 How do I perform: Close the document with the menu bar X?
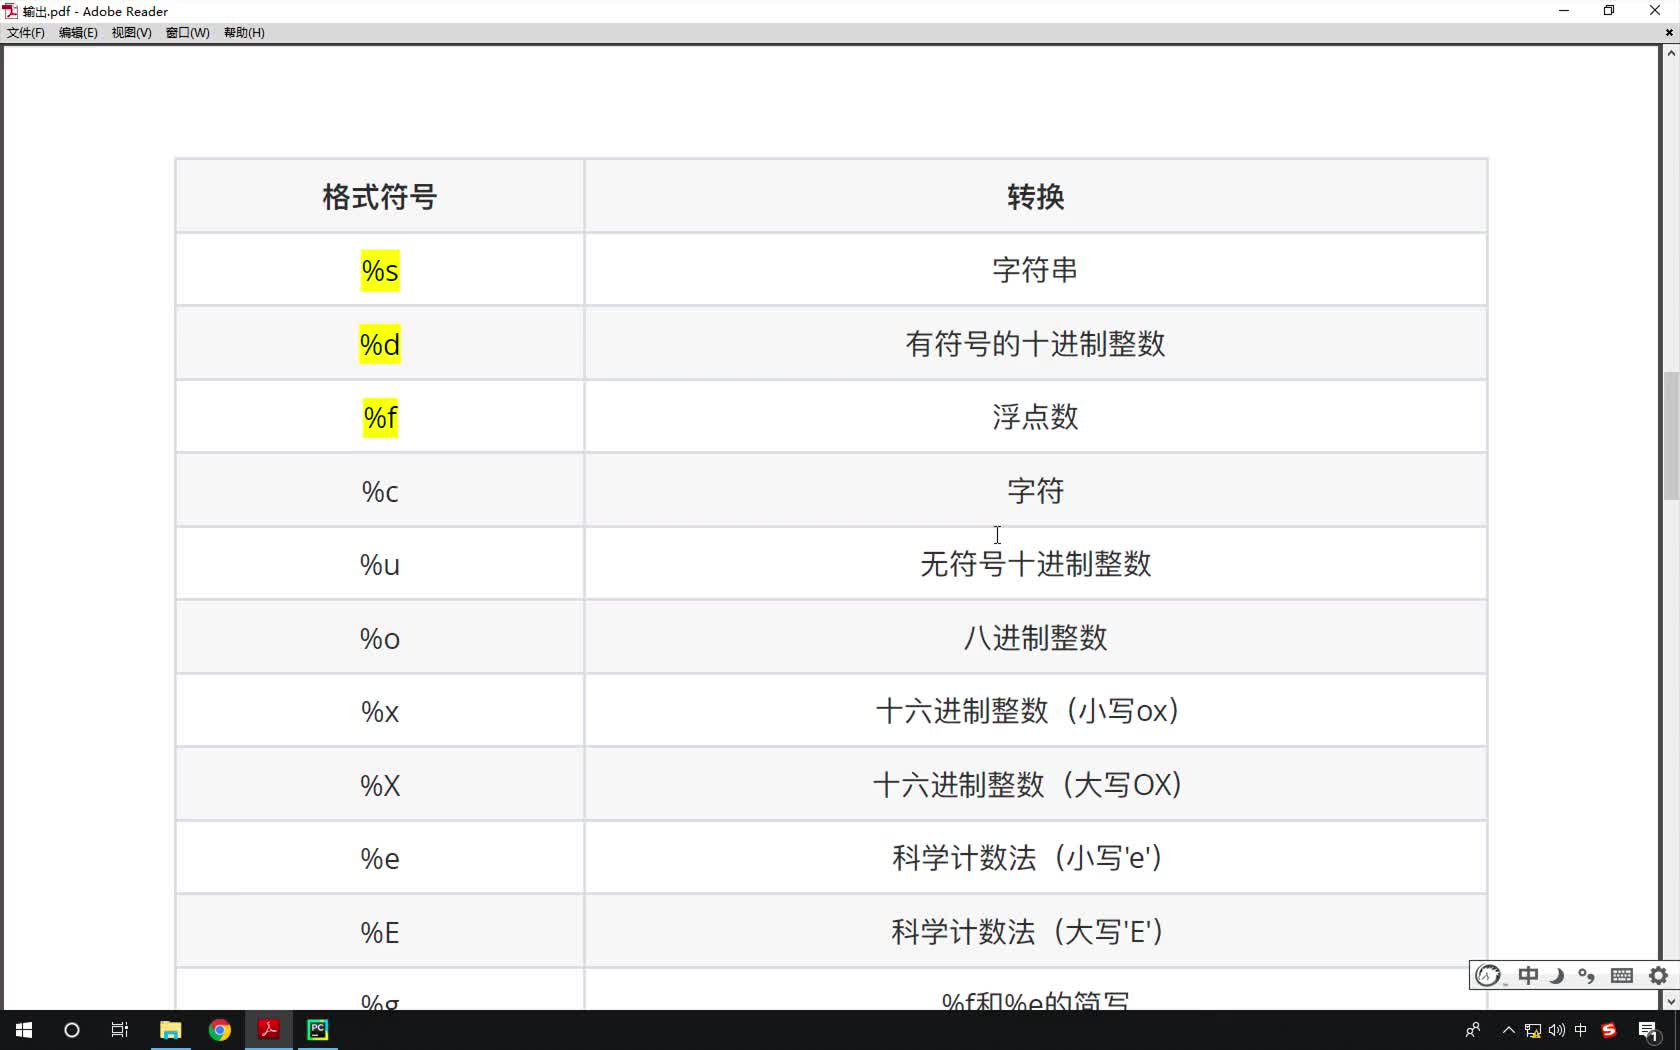(x=1669, y=33)
